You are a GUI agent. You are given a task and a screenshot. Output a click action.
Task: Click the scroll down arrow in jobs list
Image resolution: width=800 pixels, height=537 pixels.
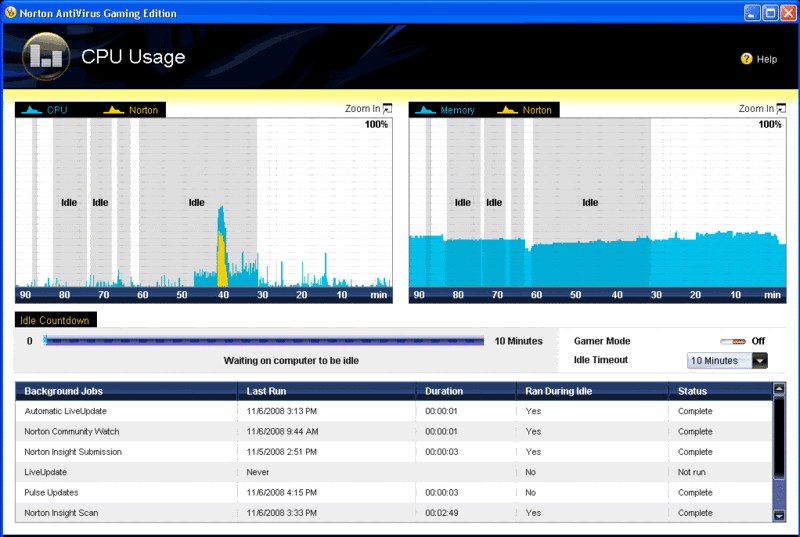tap(779, 515)
